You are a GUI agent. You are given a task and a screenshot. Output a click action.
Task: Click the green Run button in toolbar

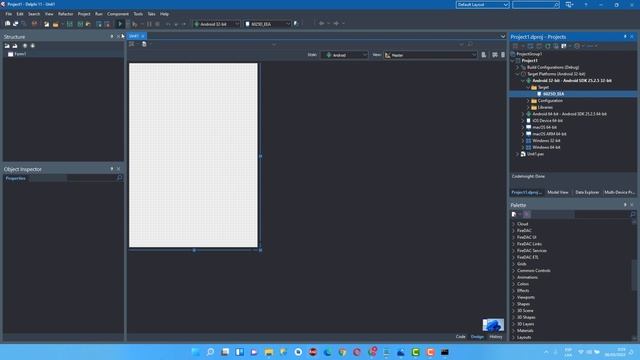(x=120, y=24)
